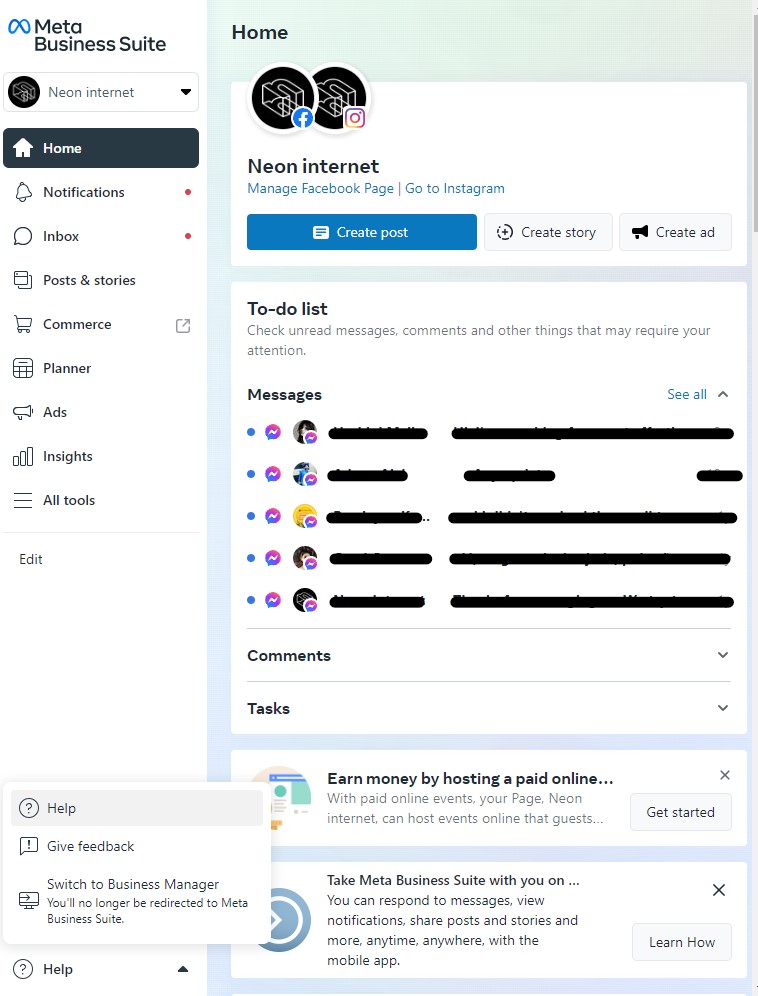
Task: Click the Create ad button
Action: tap(675, 232)
